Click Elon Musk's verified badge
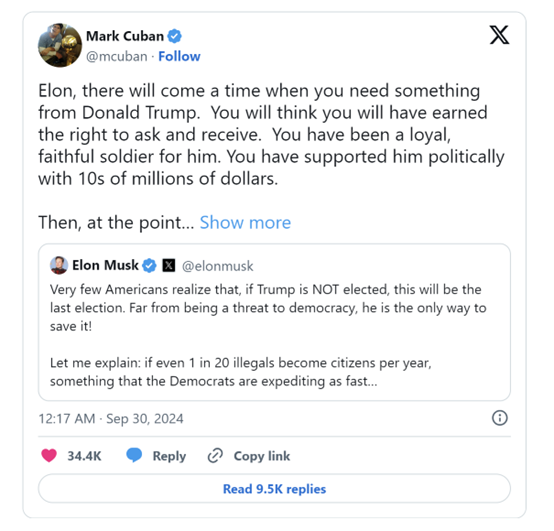 (149, 265)
